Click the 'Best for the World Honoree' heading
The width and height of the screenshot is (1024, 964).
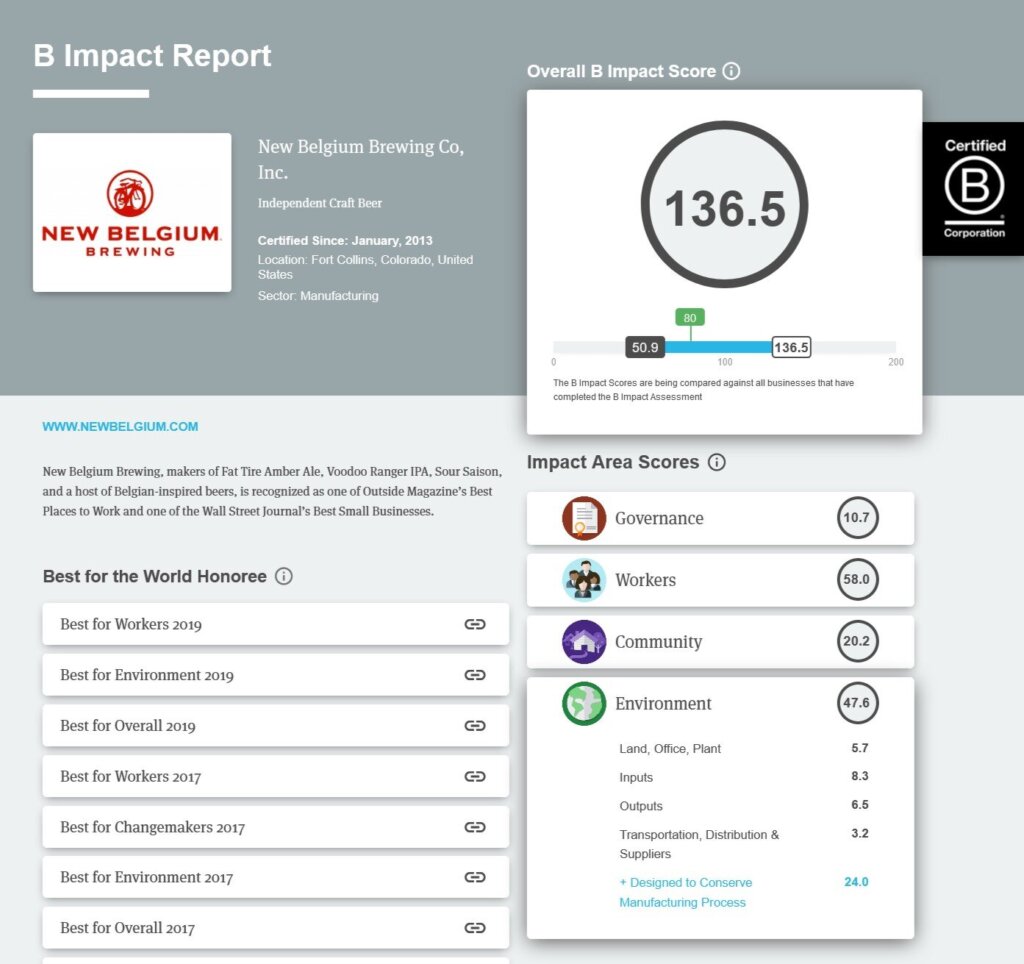coord(155,576)
